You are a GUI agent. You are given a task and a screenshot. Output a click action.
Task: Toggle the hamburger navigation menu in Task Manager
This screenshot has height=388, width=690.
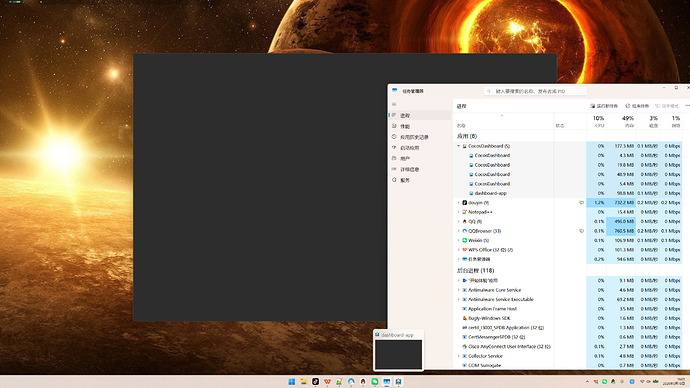(394, 104)
